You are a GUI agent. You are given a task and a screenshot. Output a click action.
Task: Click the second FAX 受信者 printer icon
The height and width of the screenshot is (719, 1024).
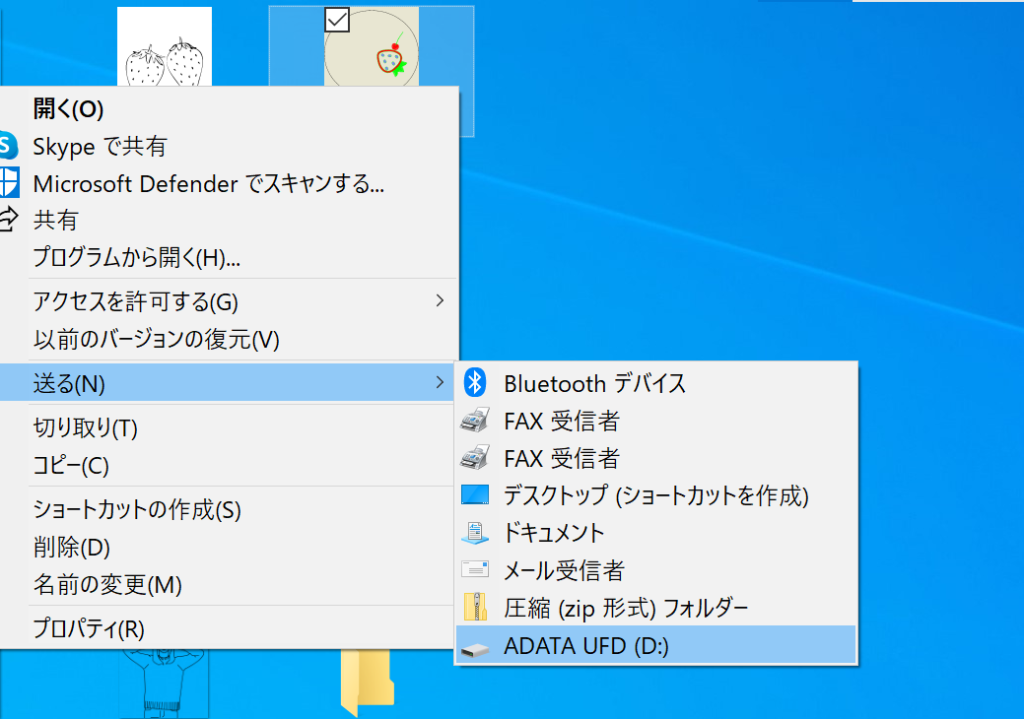(475, 459)
